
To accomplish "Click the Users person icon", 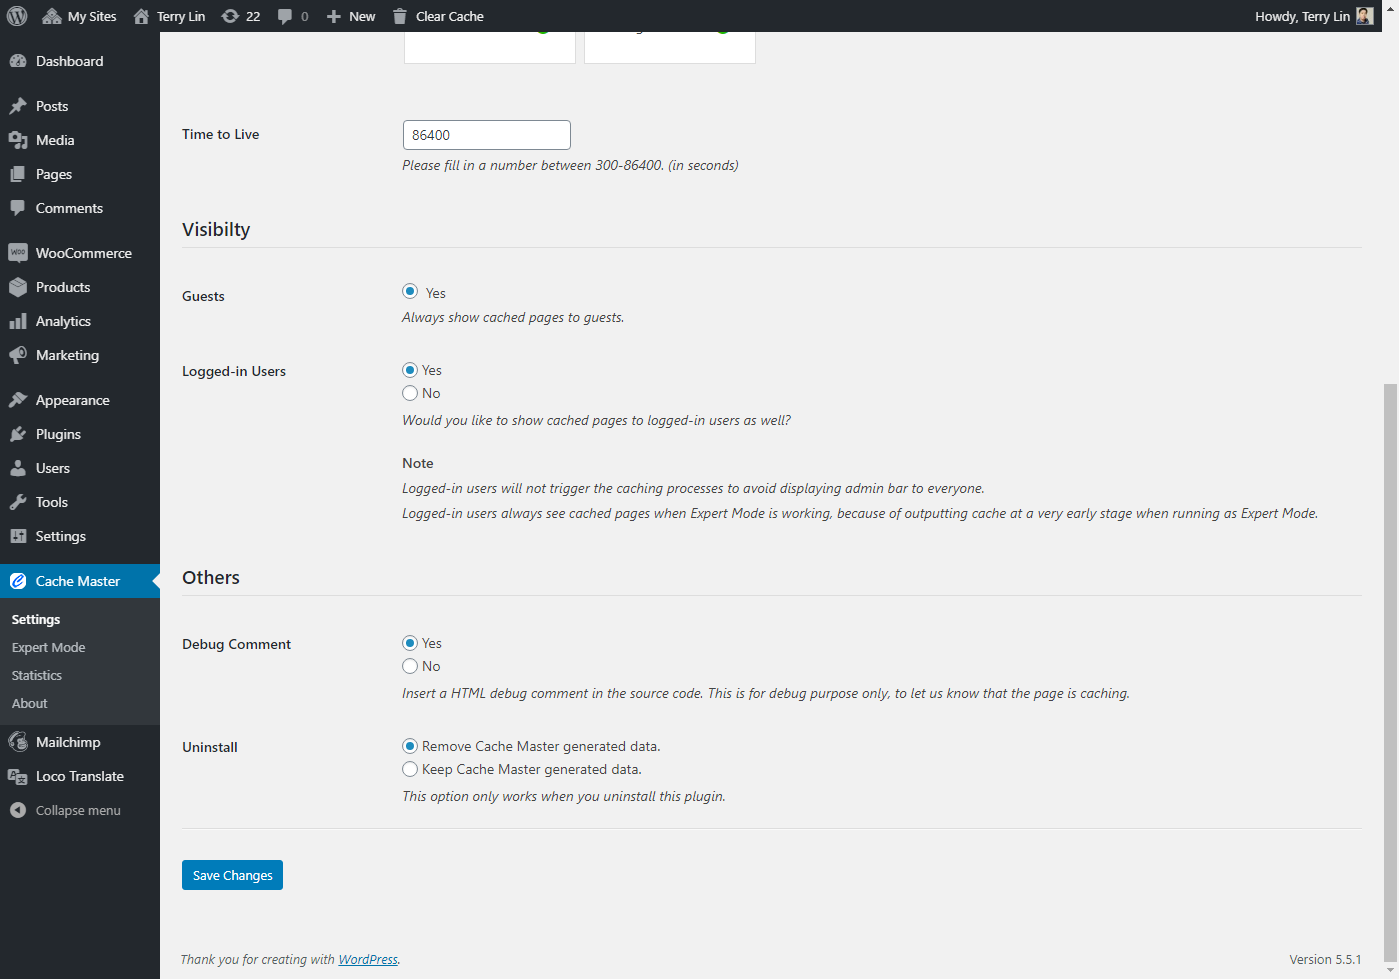I will tap(18, 468).
